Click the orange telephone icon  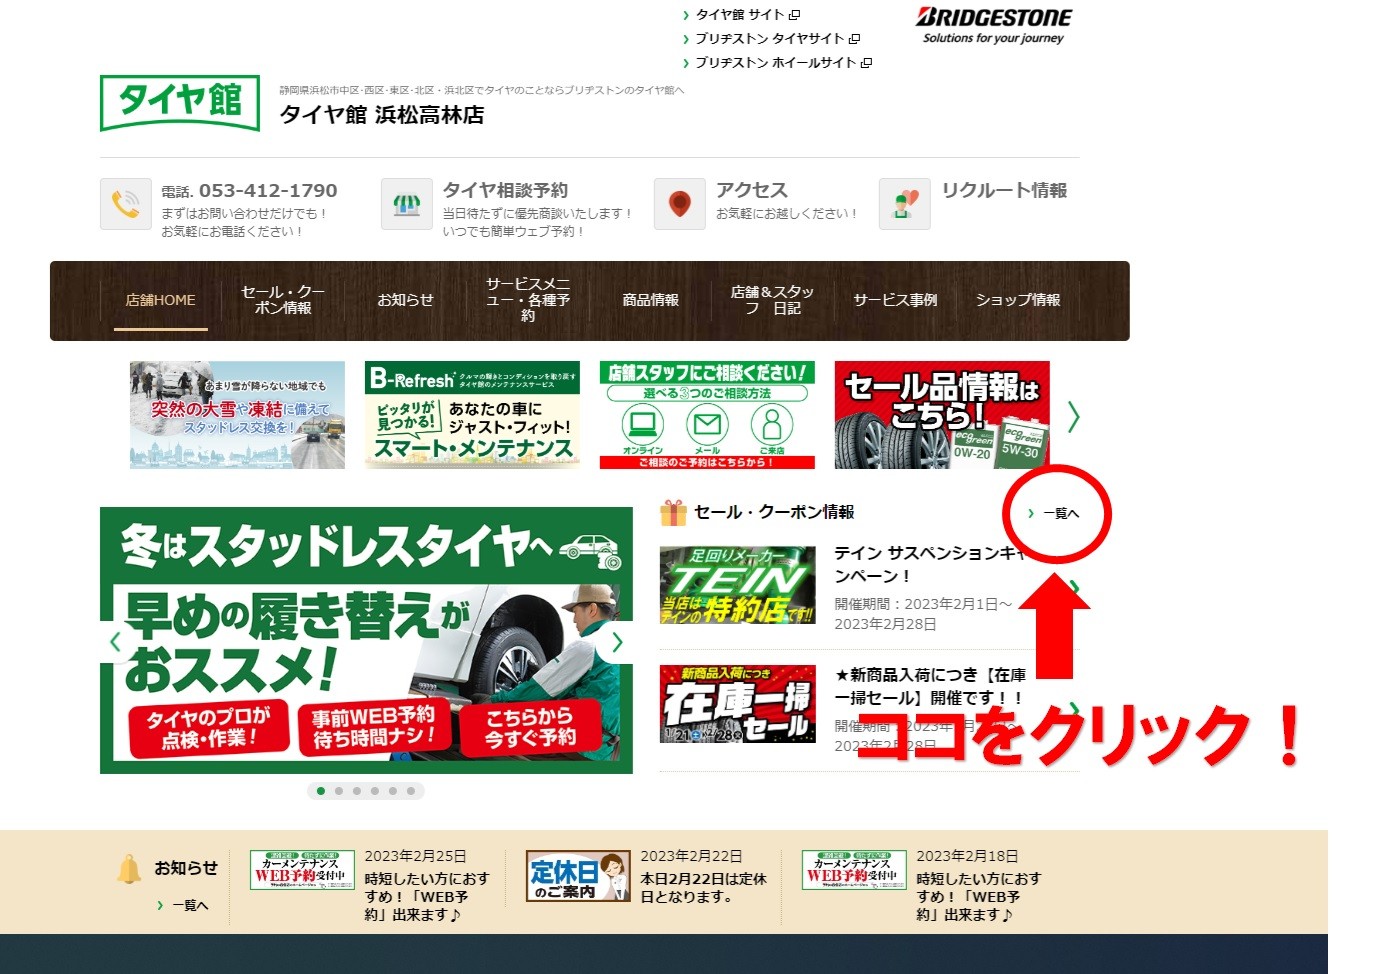point(125,204)
